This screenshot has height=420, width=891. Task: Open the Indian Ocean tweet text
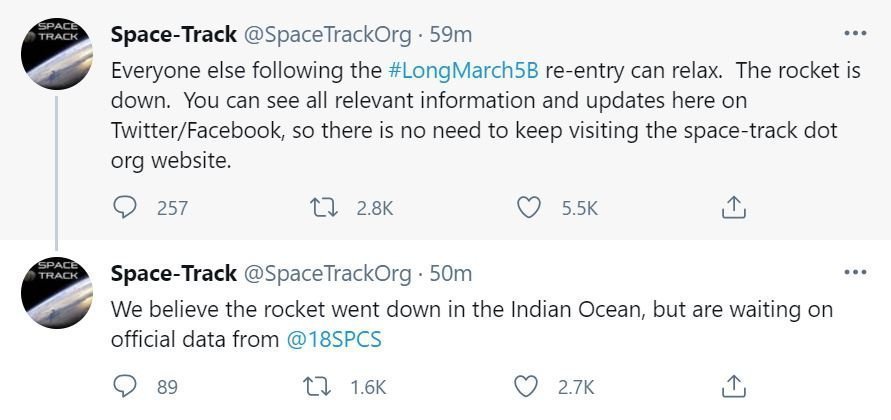point(472,325)
